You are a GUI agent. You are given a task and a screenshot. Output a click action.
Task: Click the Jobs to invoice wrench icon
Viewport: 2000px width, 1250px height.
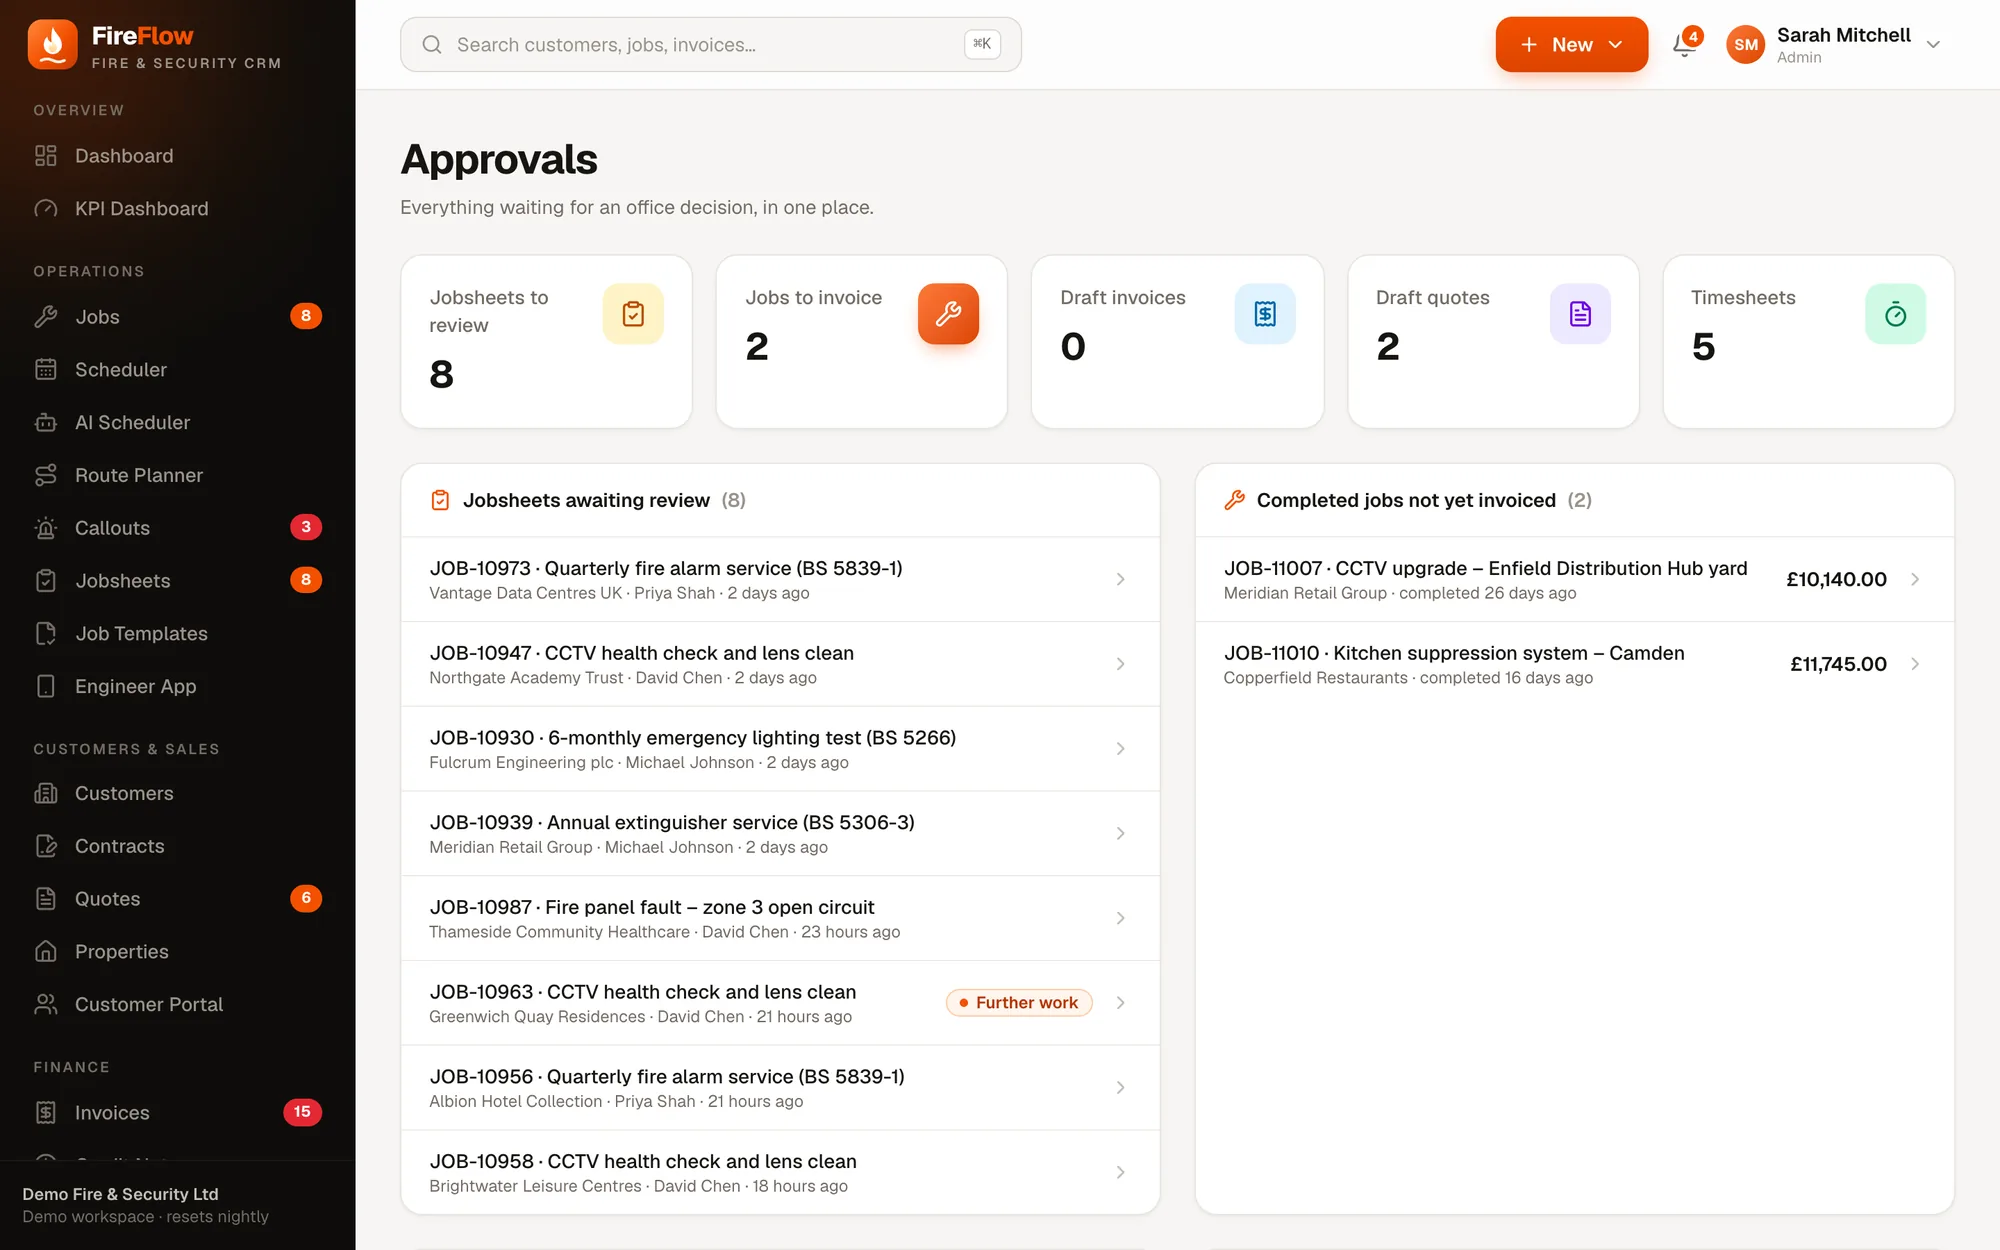pos(948,314)
